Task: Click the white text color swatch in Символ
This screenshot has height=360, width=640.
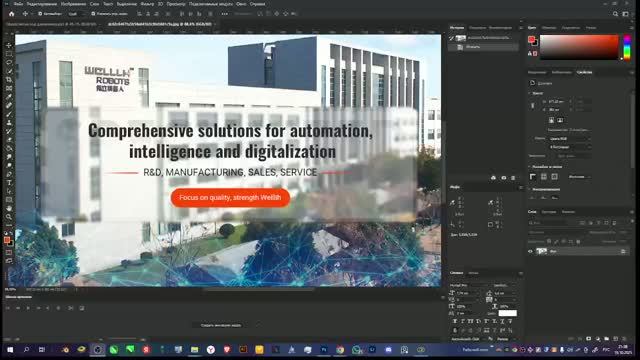Action: 508,313
